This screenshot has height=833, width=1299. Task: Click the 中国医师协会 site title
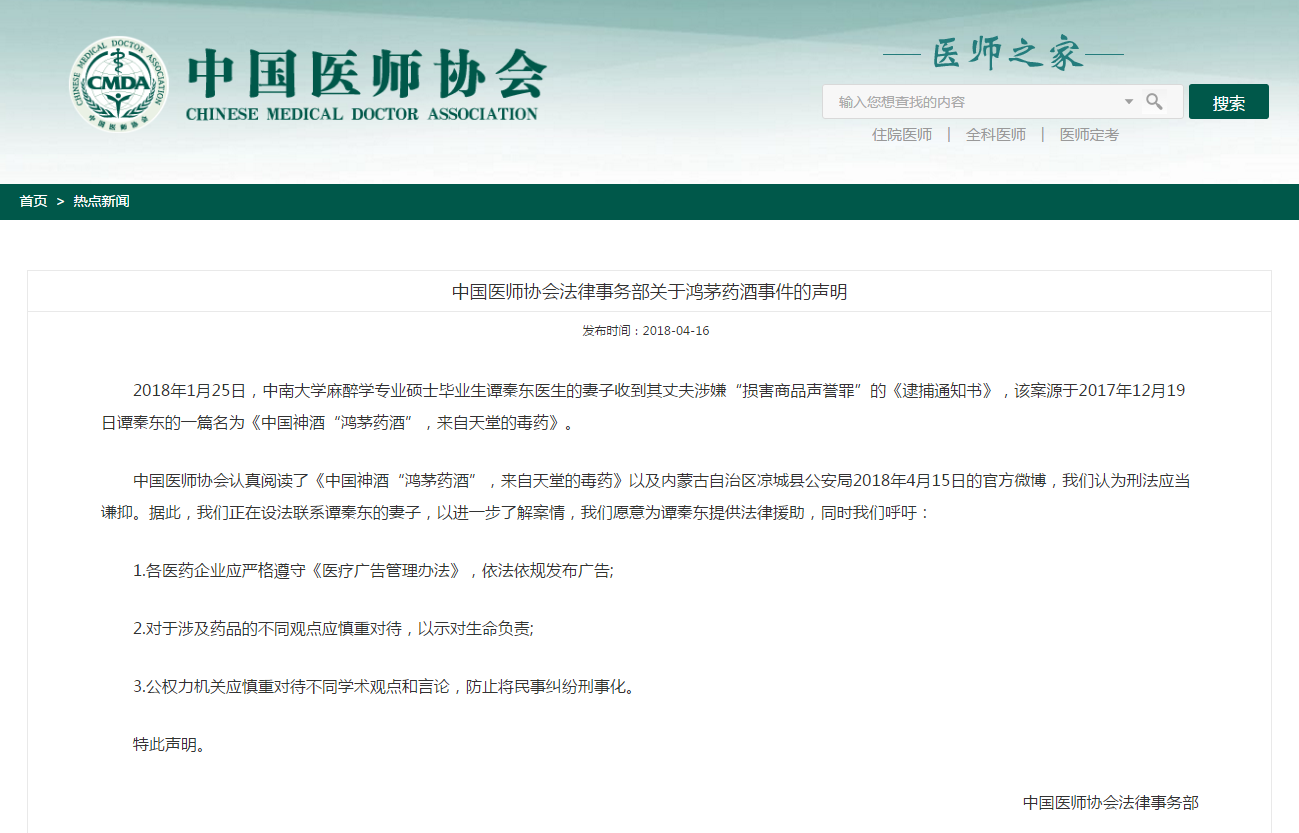tap(366, 73)
